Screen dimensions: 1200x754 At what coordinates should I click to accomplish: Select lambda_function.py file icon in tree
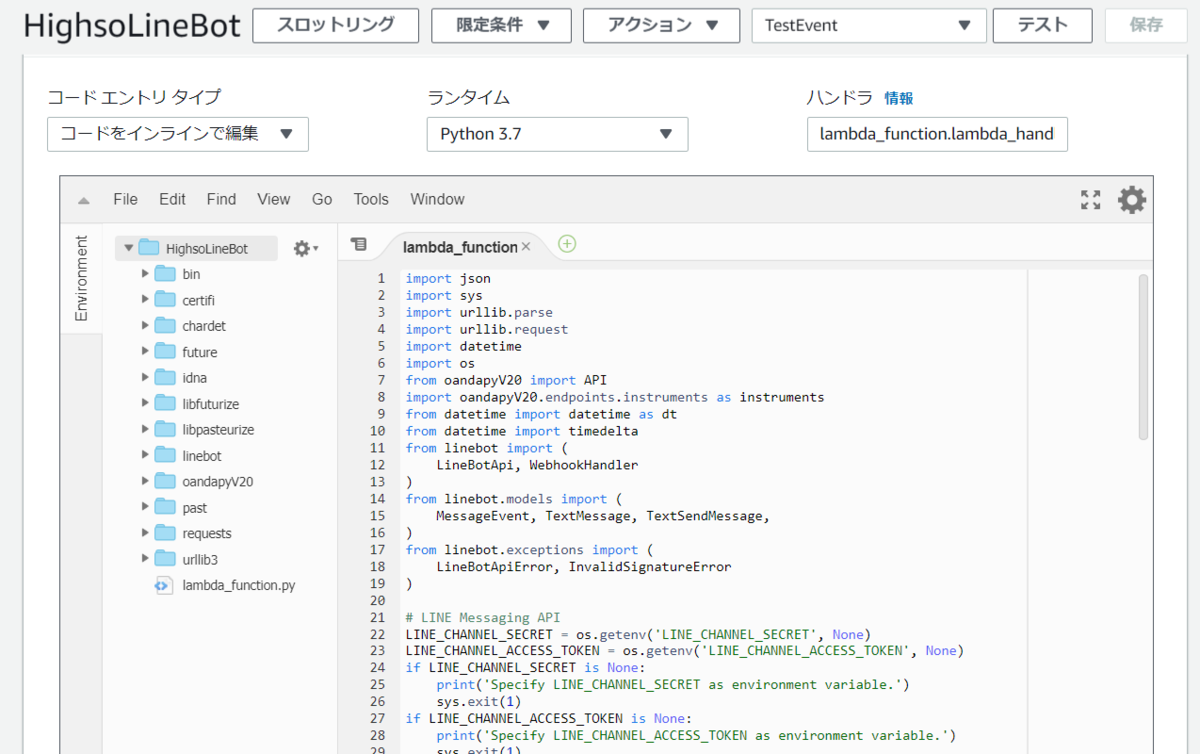point(163,586)
